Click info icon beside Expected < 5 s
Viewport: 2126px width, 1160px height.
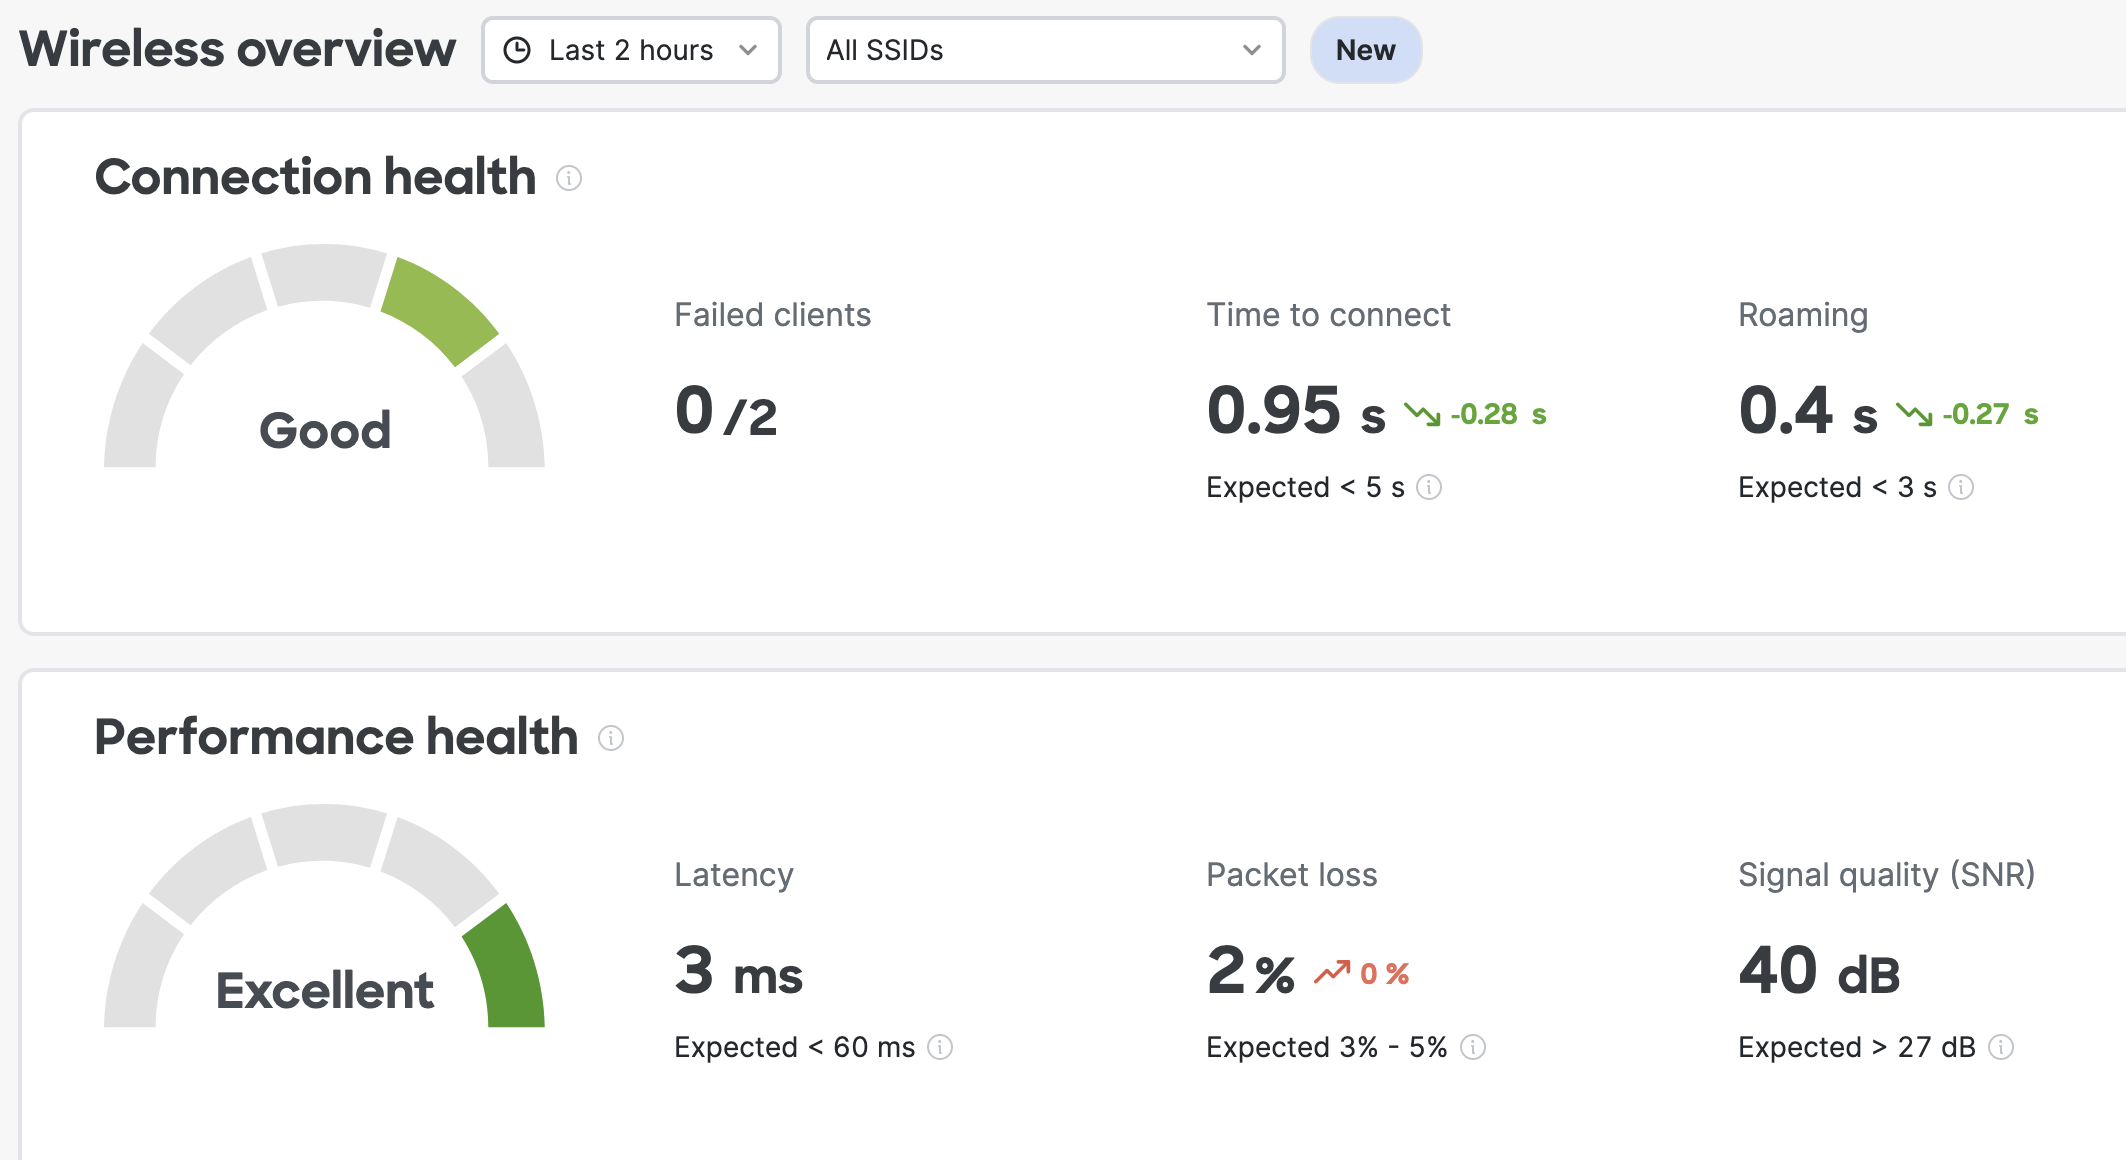click(x=1429, y=487)
